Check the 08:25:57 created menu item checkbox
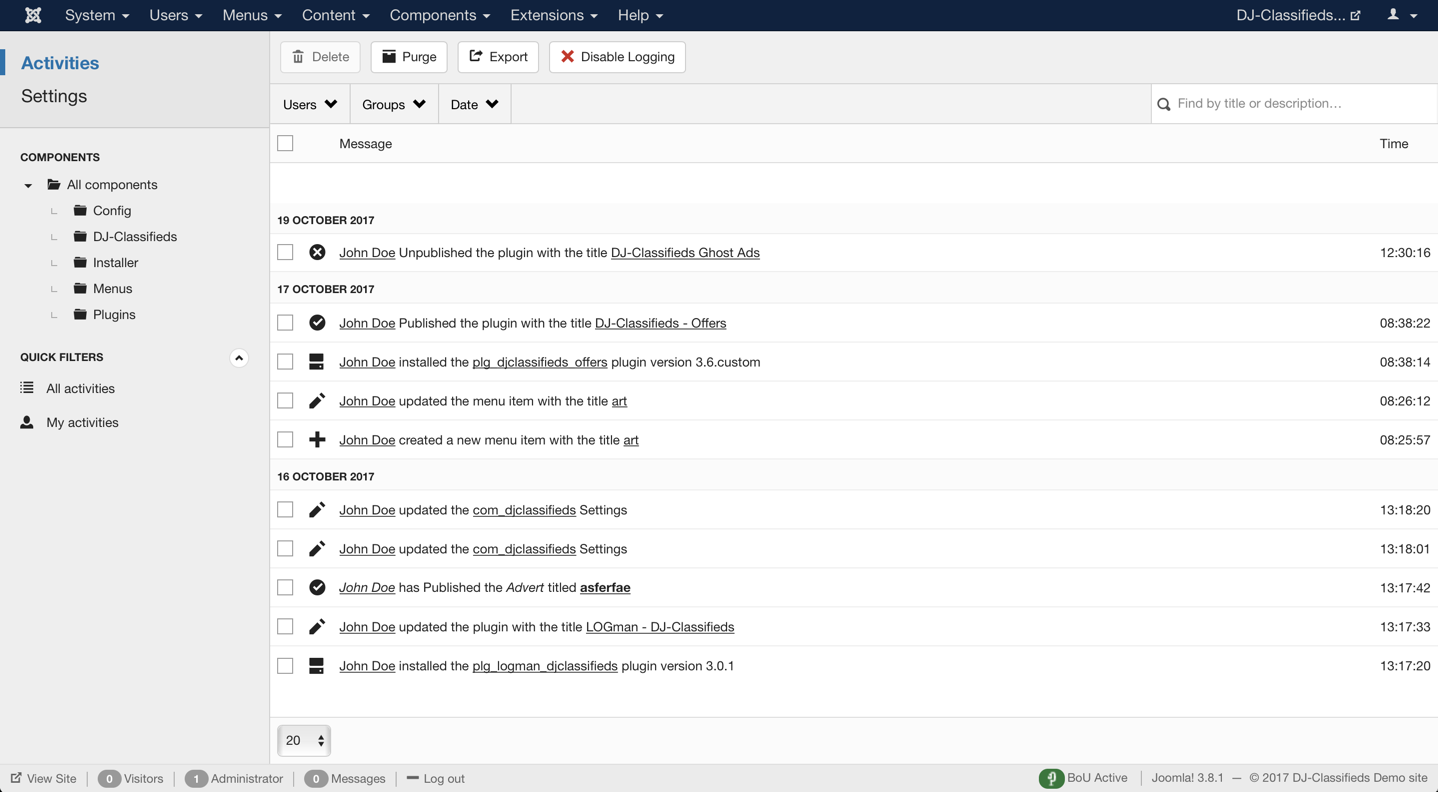Screen dimensions: 1438x792 click(x=285, y=440)
